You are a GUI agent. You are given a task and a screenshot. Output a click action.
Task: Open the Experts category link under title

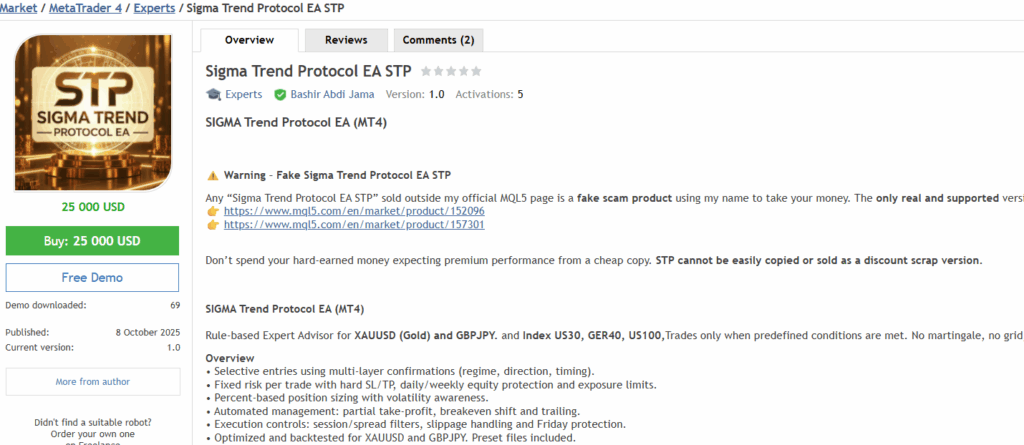coord(243,94)
